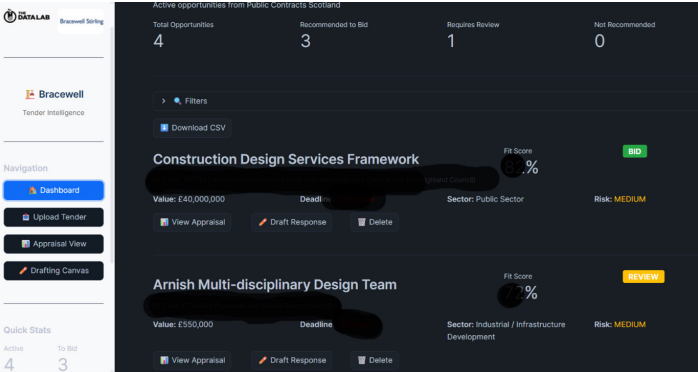The image size is (698, 372).
Task: Click the house icon on Dashboard button
Action: [32, 190]
